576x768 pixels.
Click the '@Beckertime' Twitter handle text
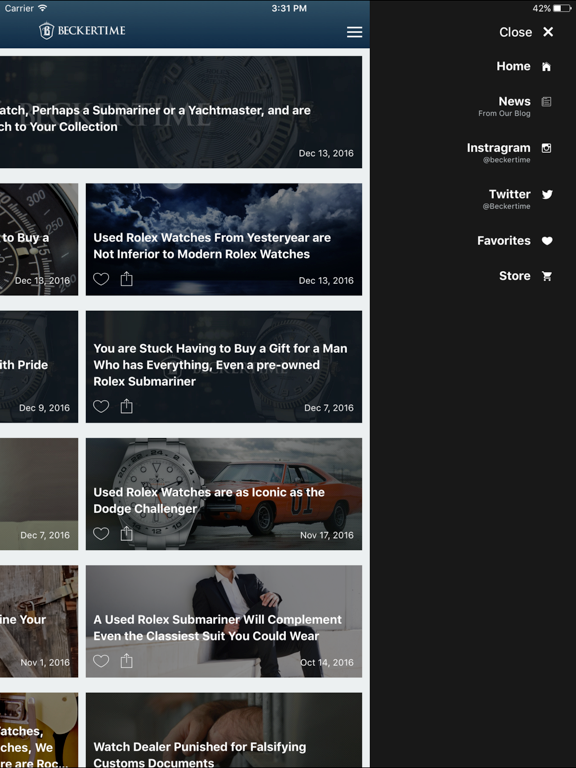(506, 206)
